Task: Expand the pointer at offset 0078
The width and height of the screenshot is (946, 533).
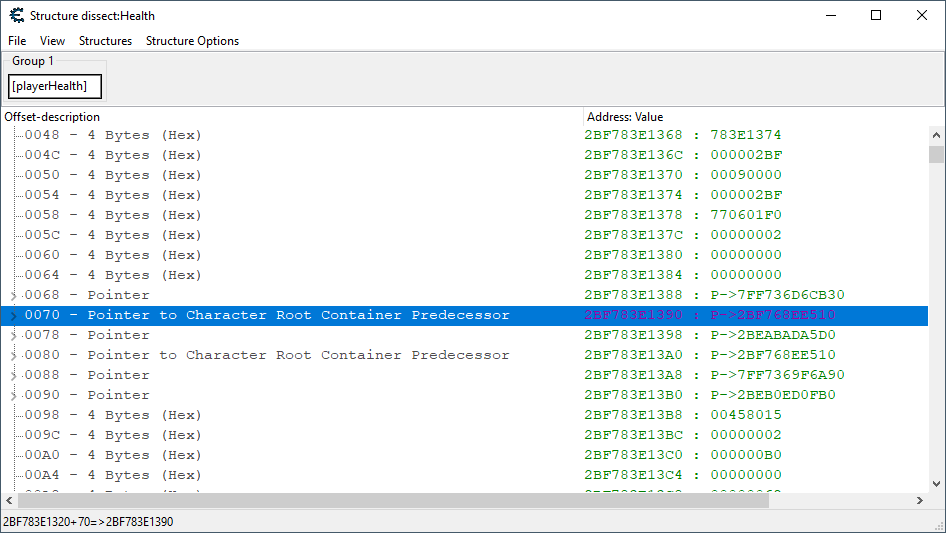Action: coord(13,336)
